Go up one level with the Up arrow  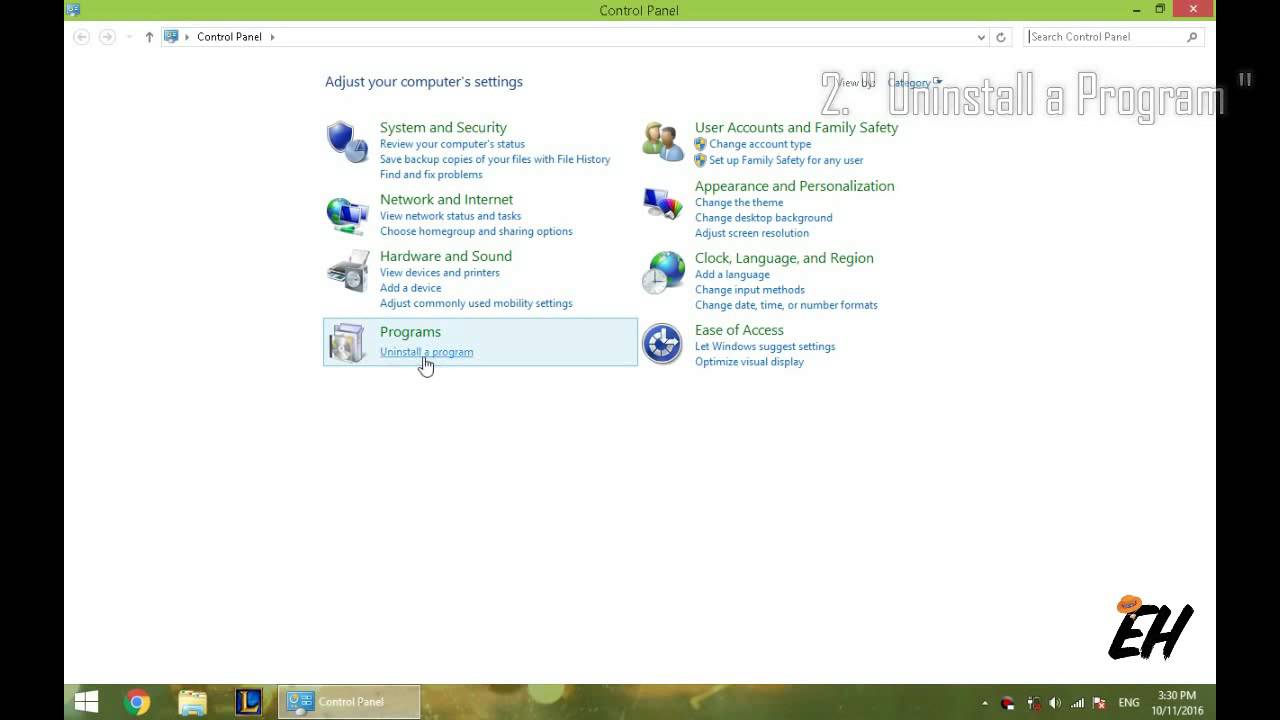point(149,37)
